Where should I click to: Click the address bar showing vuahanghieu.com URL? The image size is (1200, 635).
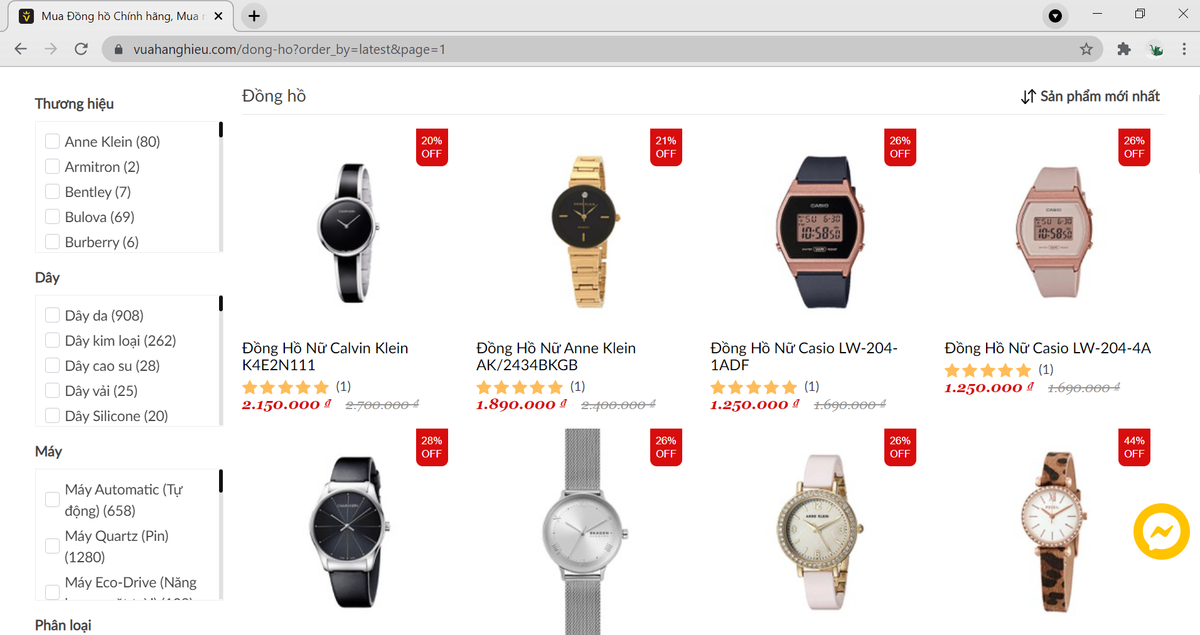click(589, 49)
